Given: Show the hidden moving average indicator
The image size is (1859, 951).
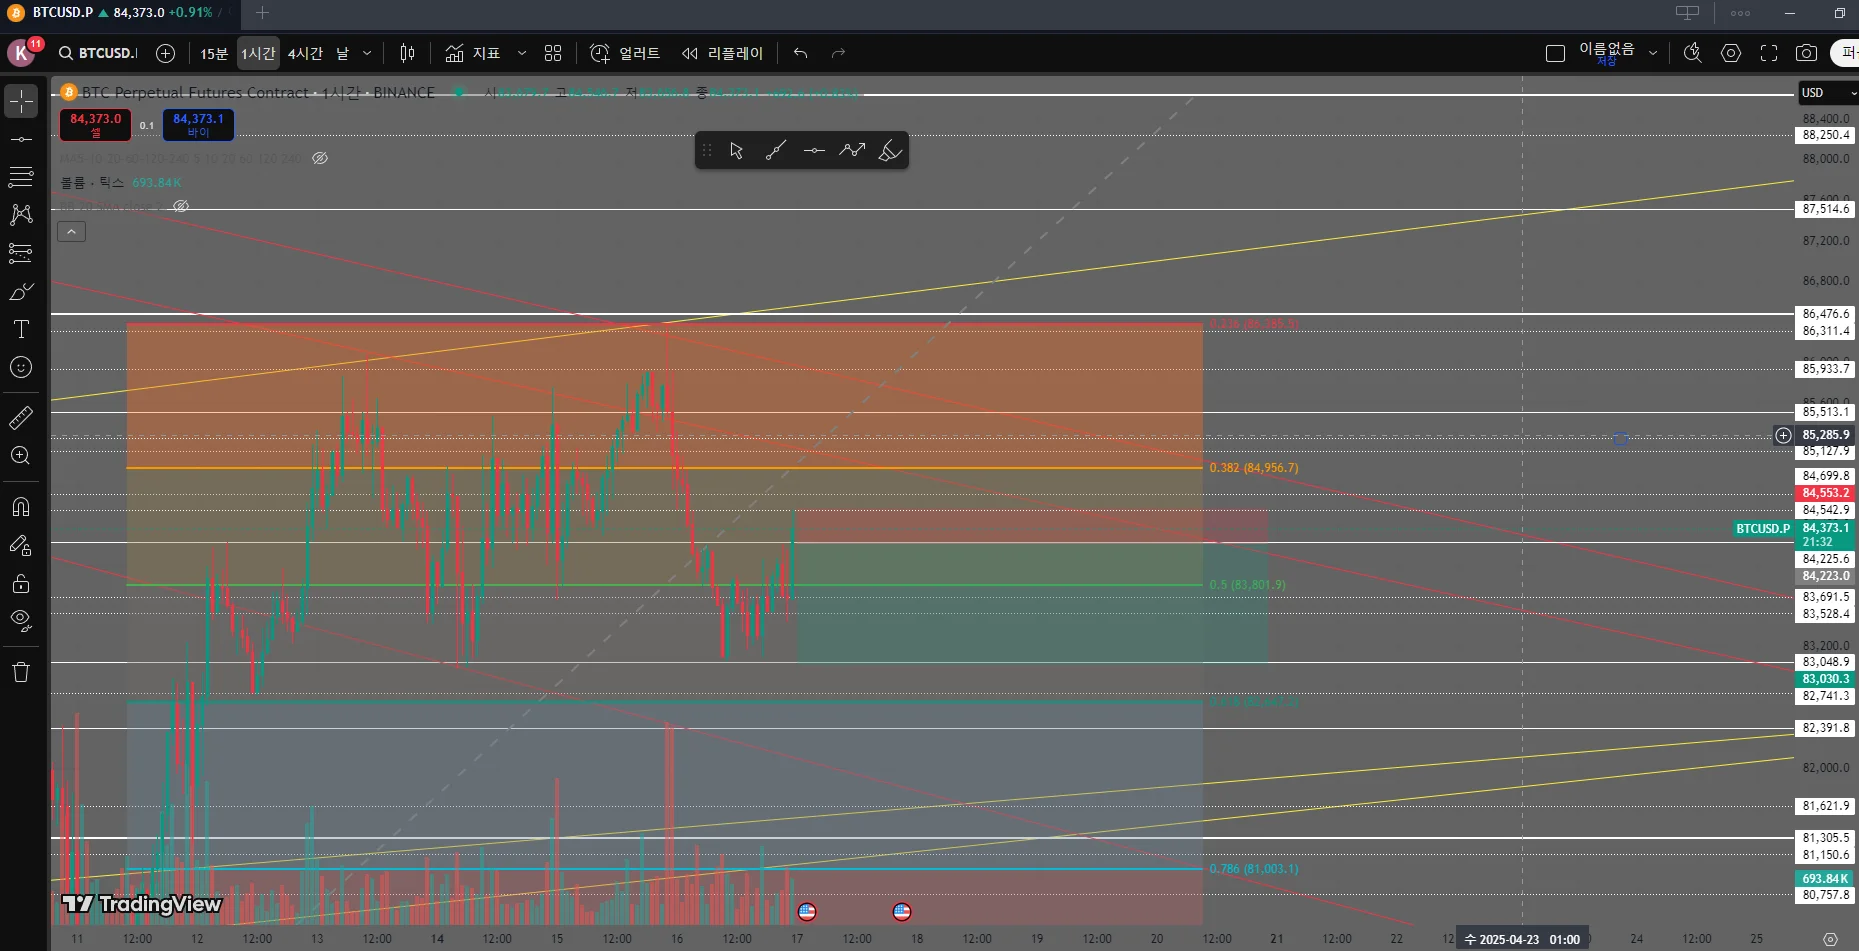Looking at the screenshot, I should 320,158.
